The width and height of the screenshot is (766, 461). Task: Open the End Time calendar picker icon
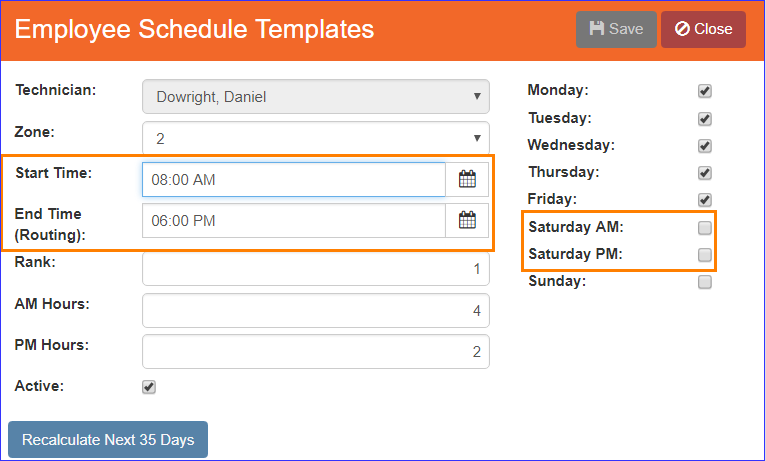click(467, 220)
